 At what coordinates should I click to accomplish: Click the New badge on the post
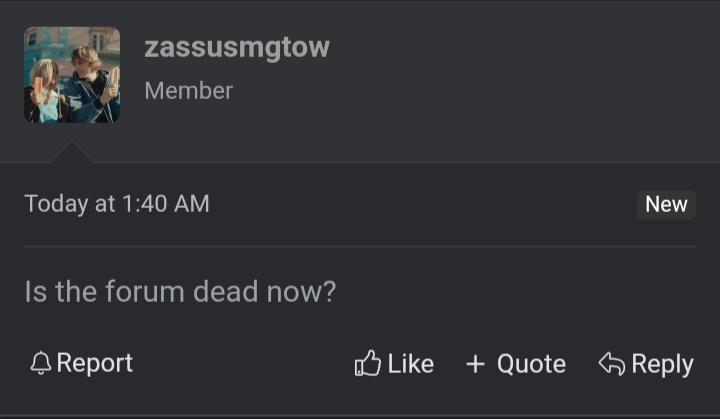[x=665, y=204]
